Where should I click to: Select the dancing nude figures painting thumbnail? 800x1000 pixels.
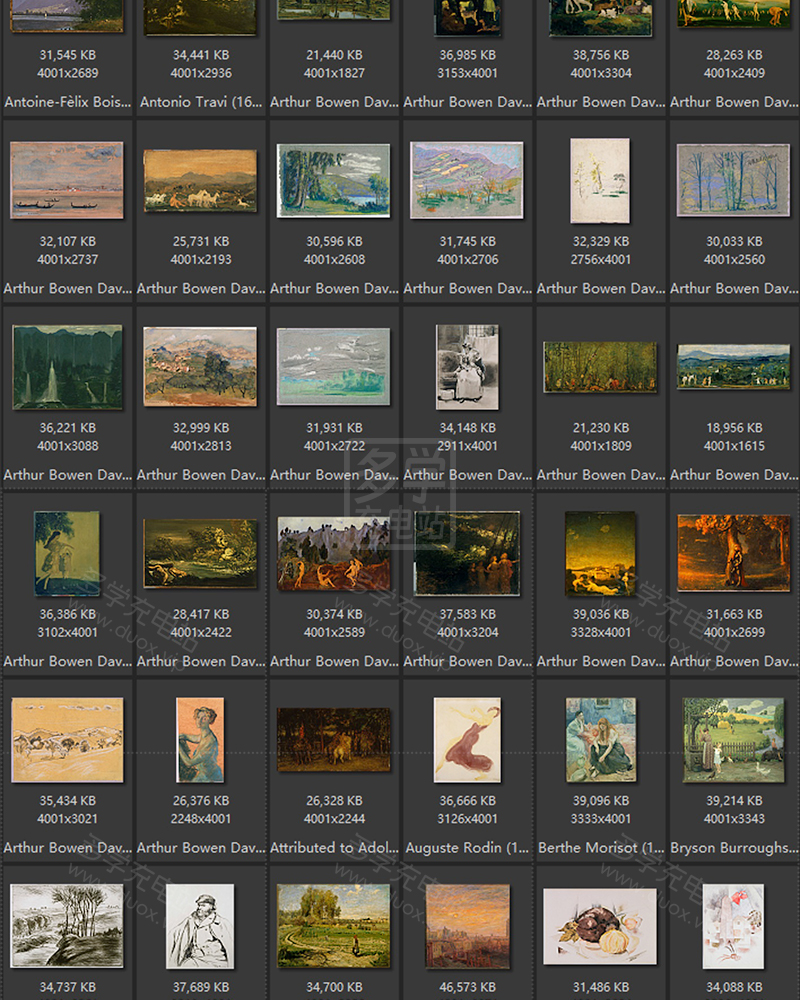(334, 554)
